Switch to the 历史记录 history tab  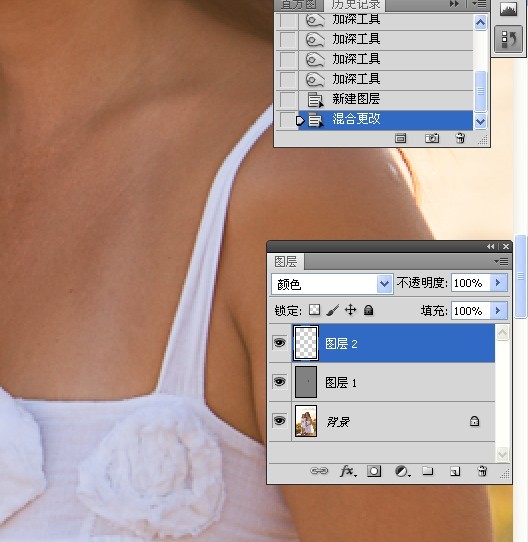click(x=356, y=5)
